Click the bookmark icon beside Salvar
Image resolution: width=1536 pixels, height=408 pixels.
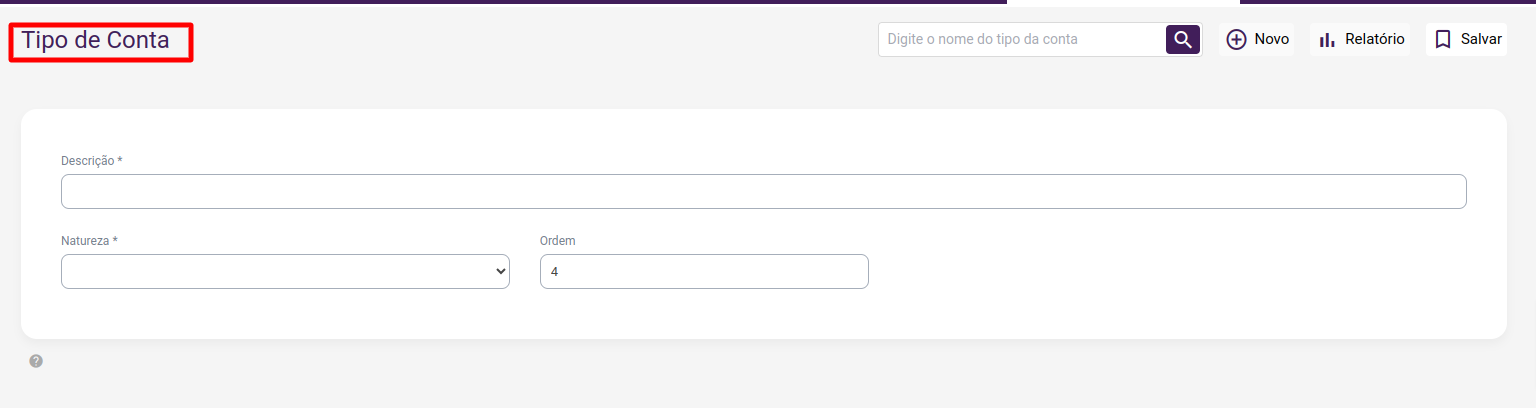point(1442,40)
